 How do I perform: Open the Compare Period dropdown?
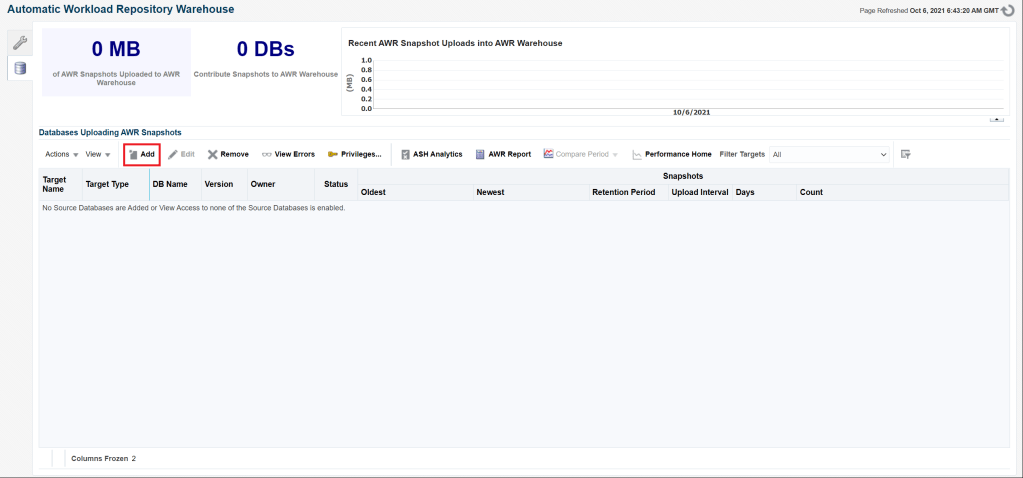point(581,155)
